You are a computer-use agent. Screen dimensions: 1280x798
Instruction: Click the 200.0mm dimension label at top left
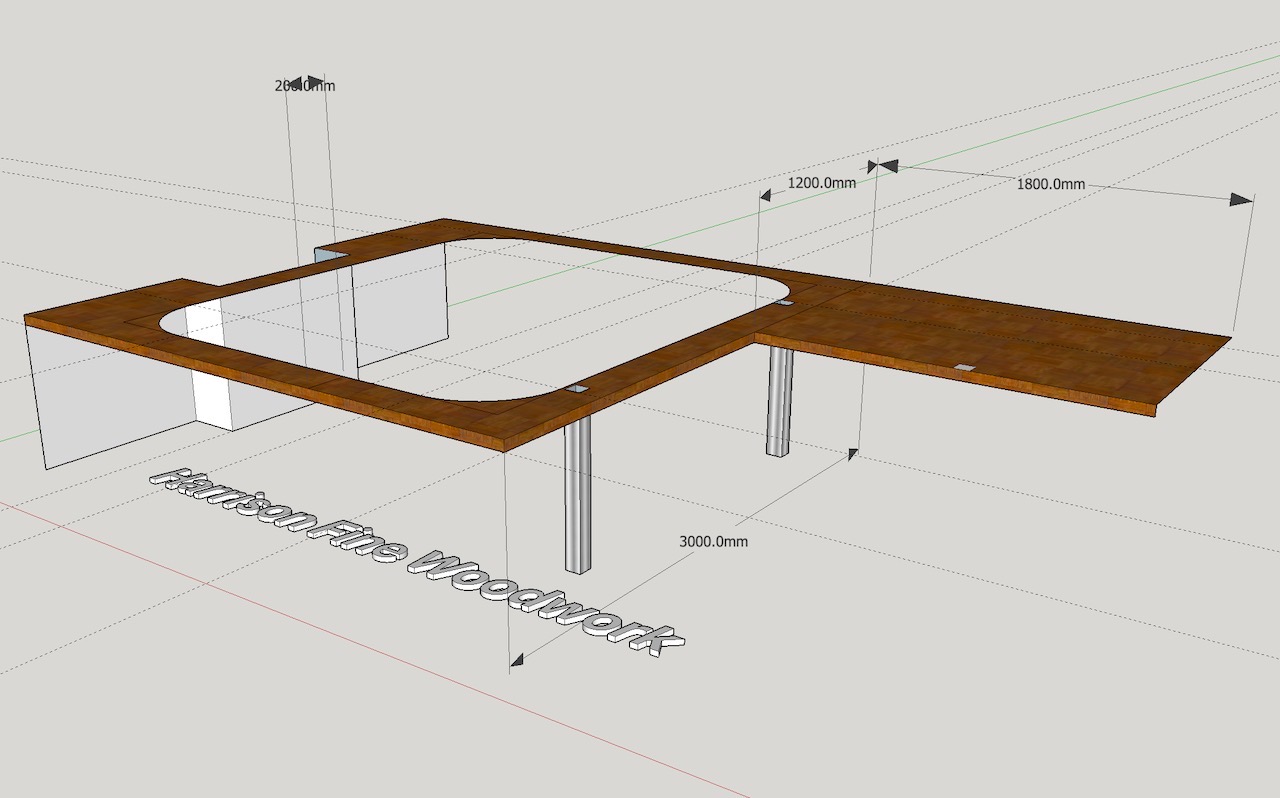tap(304, 86)
